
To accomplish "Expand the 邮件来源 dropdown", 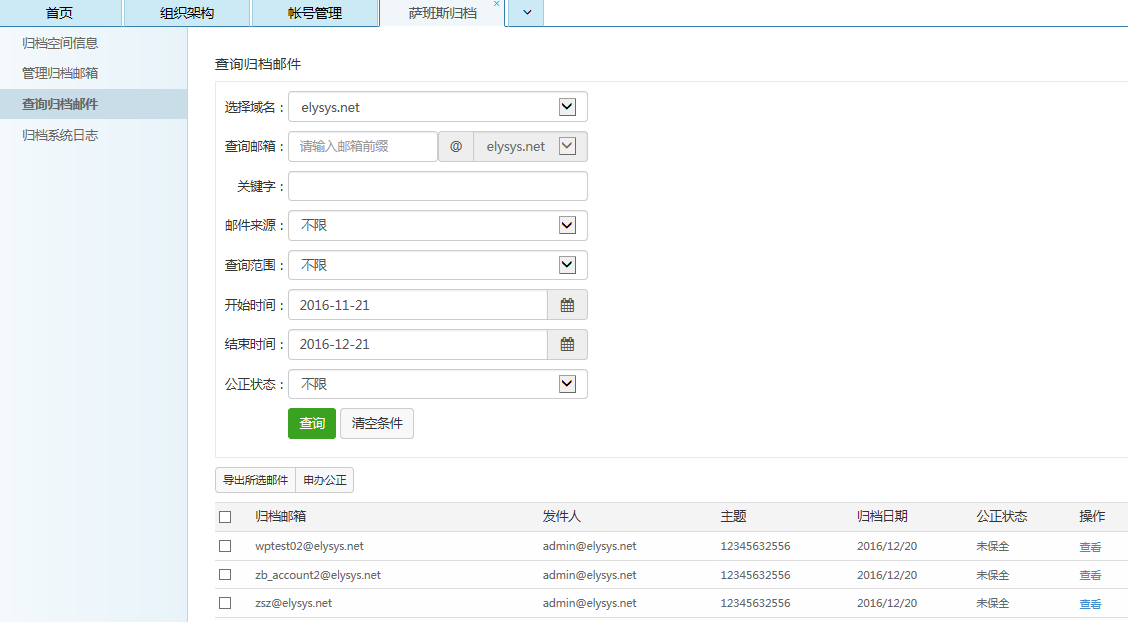I will point(567,226).
